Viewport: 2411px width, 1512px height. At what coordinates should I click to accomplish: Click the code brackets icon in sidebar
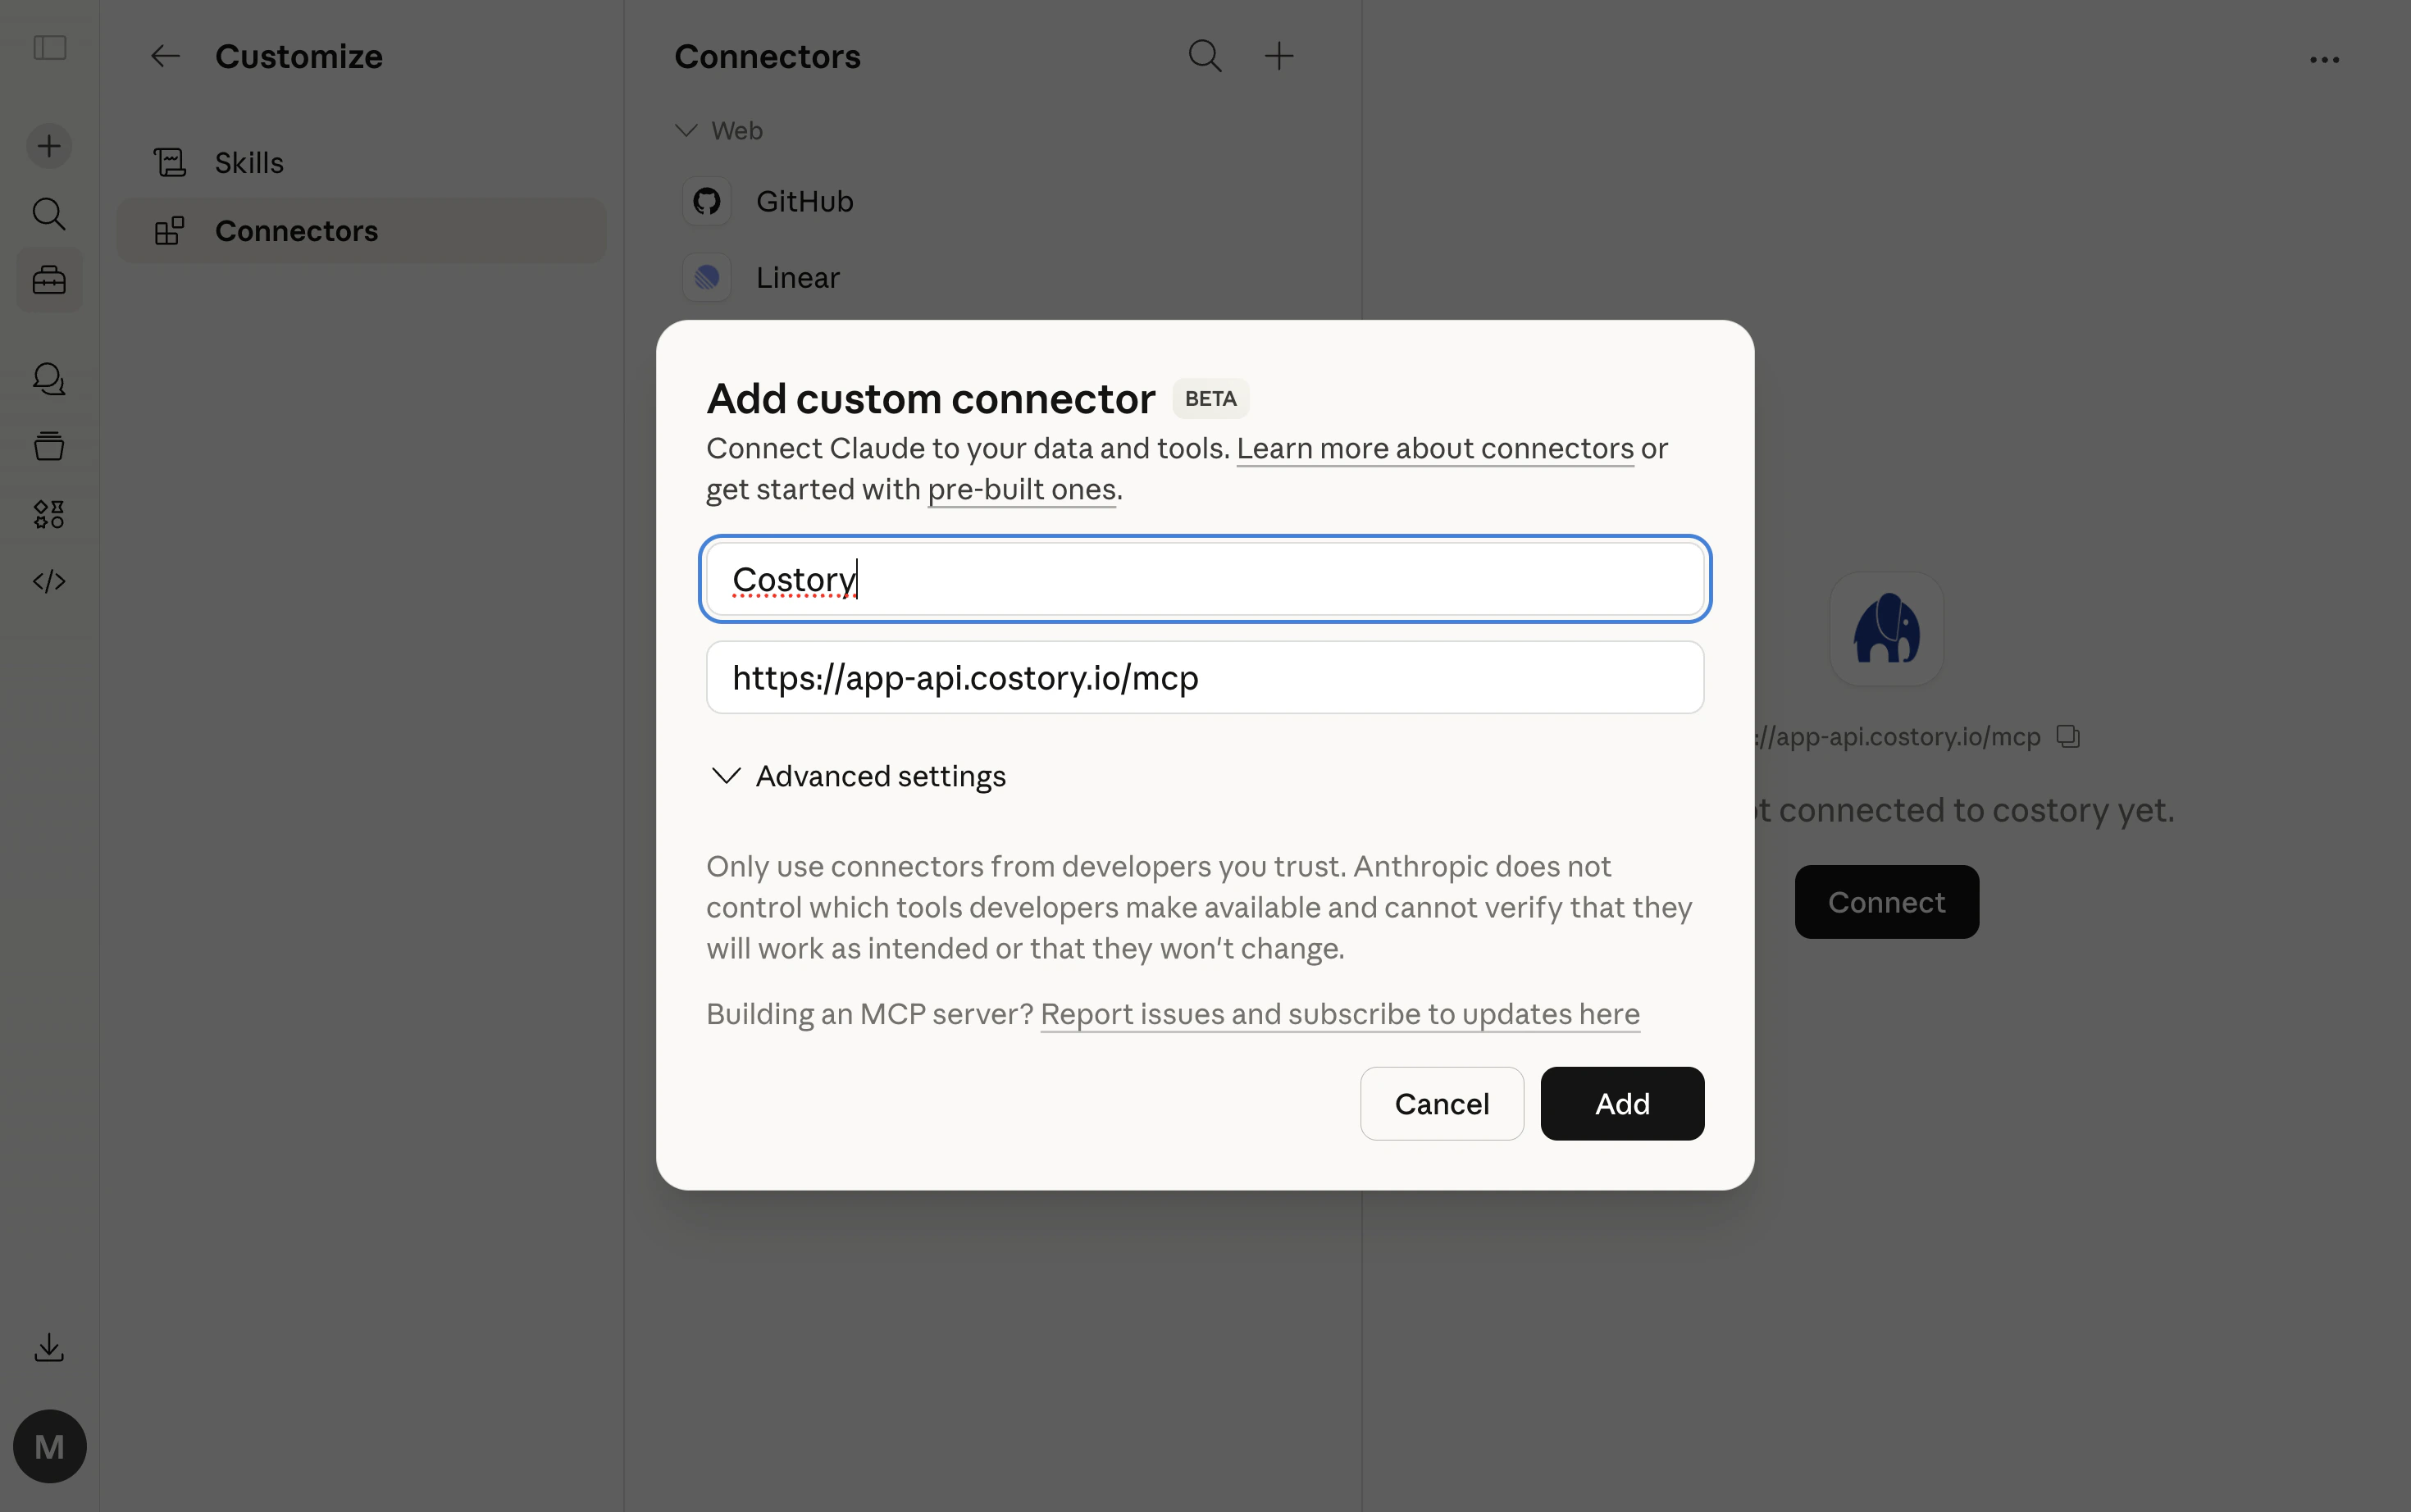click(x=48, y=580)
